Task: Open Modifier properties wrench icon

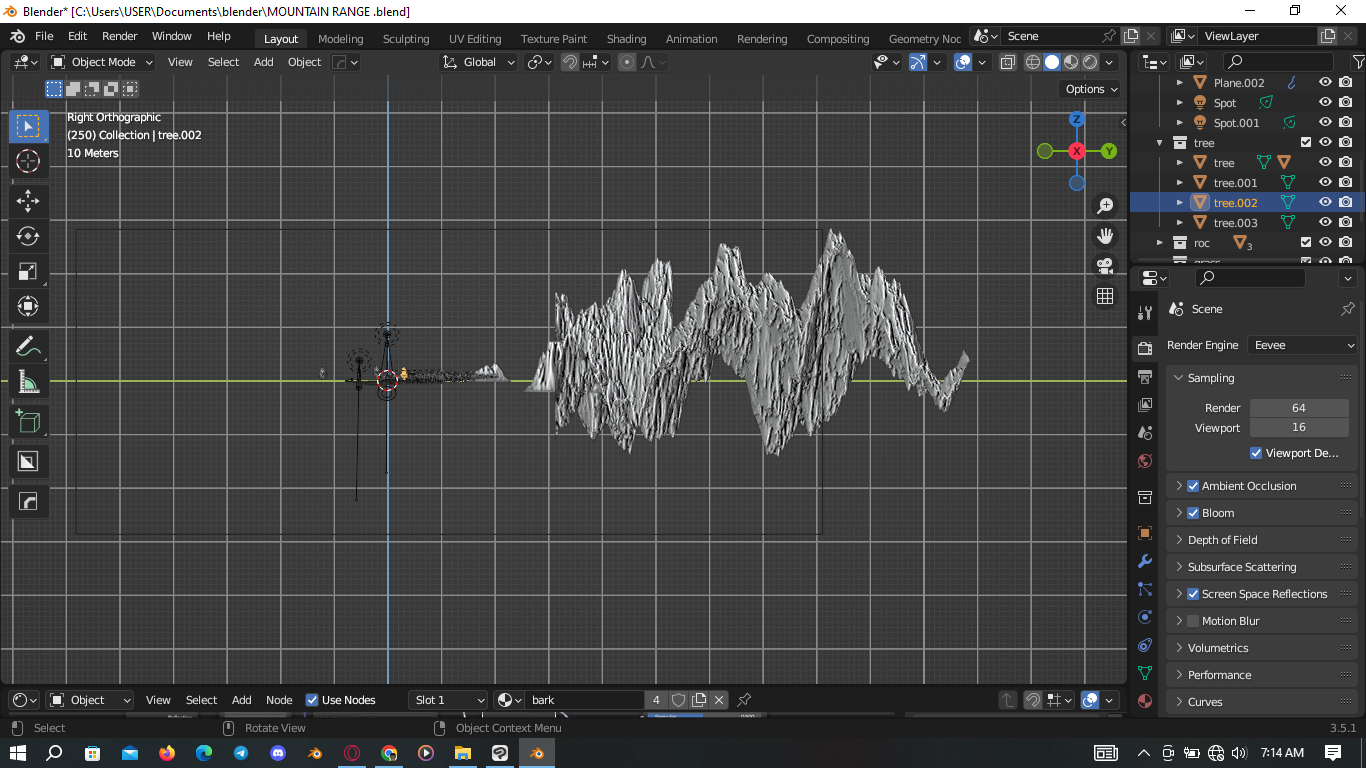Action: coord(1145,561)
